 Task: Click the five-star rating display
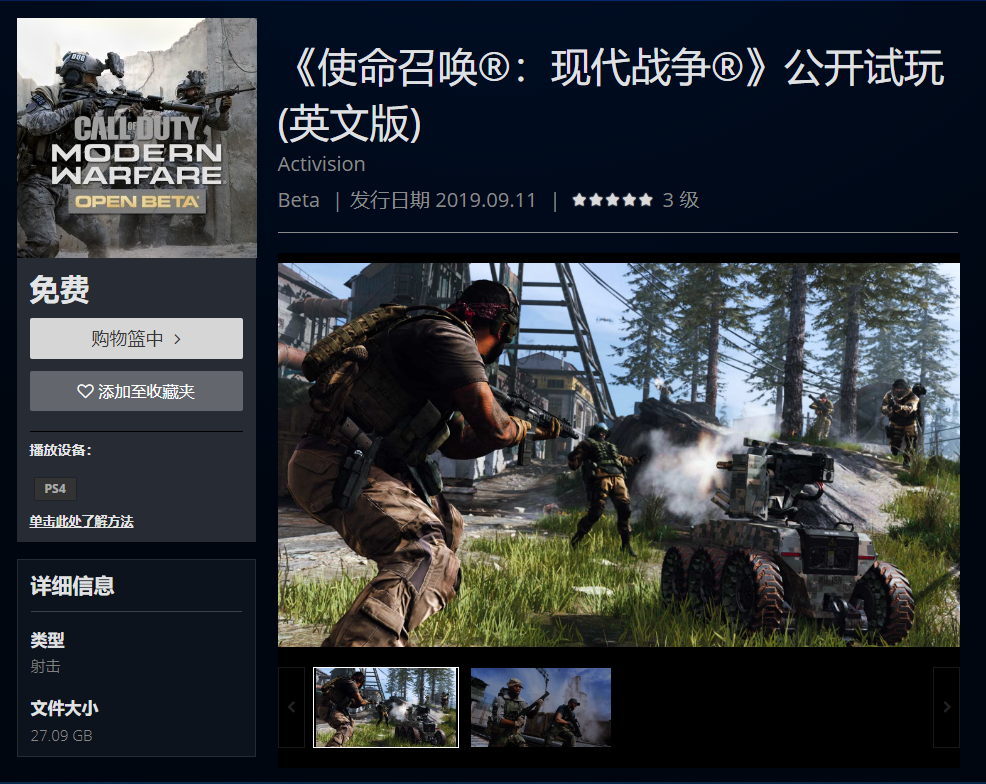click(612, 200)
